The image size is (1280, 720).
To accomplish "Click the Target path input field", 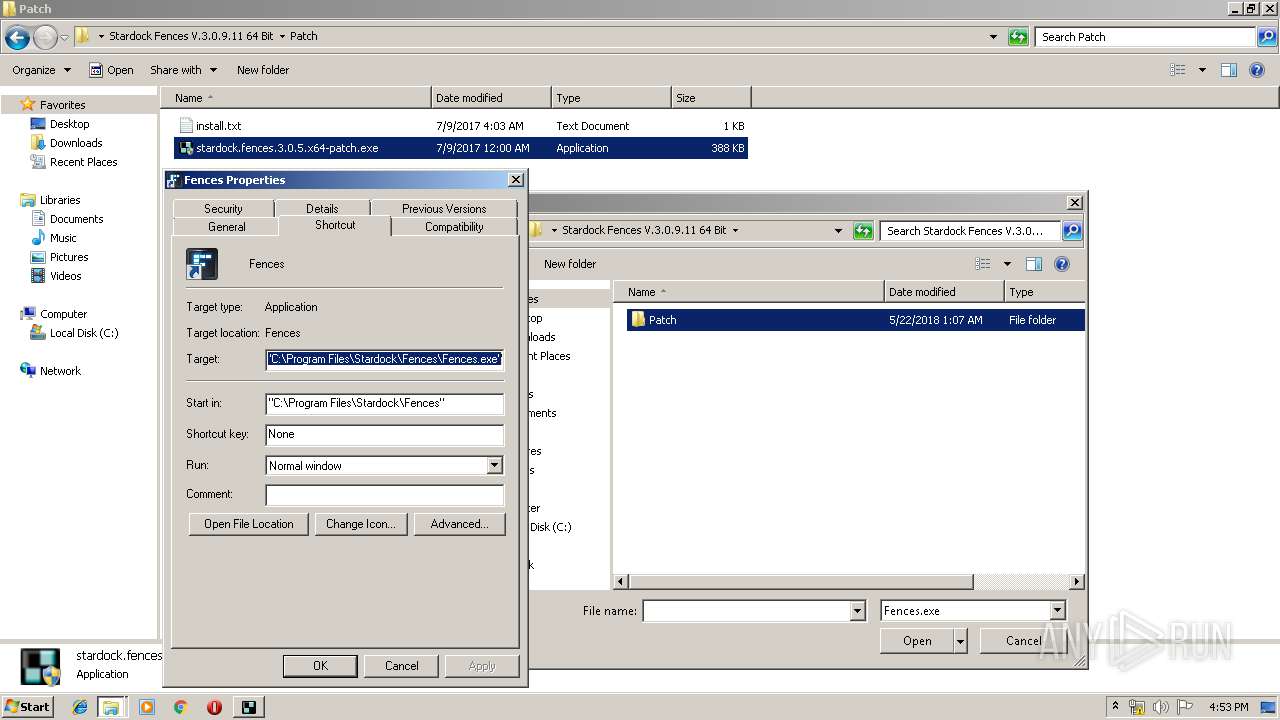I will pyautogui.click(x=385, y=359).
